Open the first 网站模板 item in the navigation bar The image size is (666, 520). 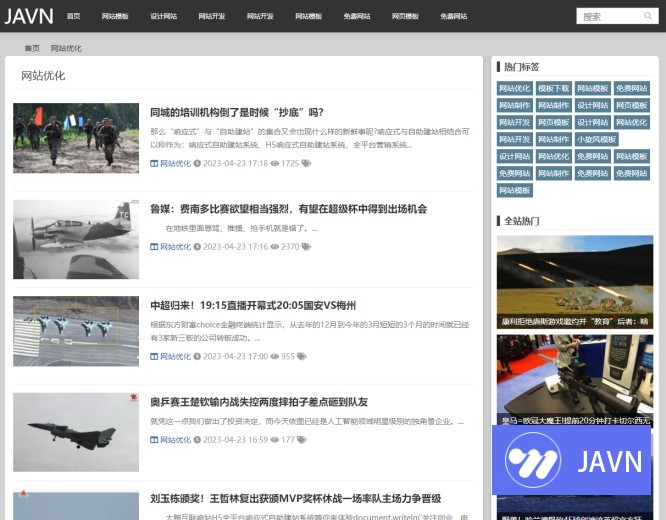click(x=115, y=16)
